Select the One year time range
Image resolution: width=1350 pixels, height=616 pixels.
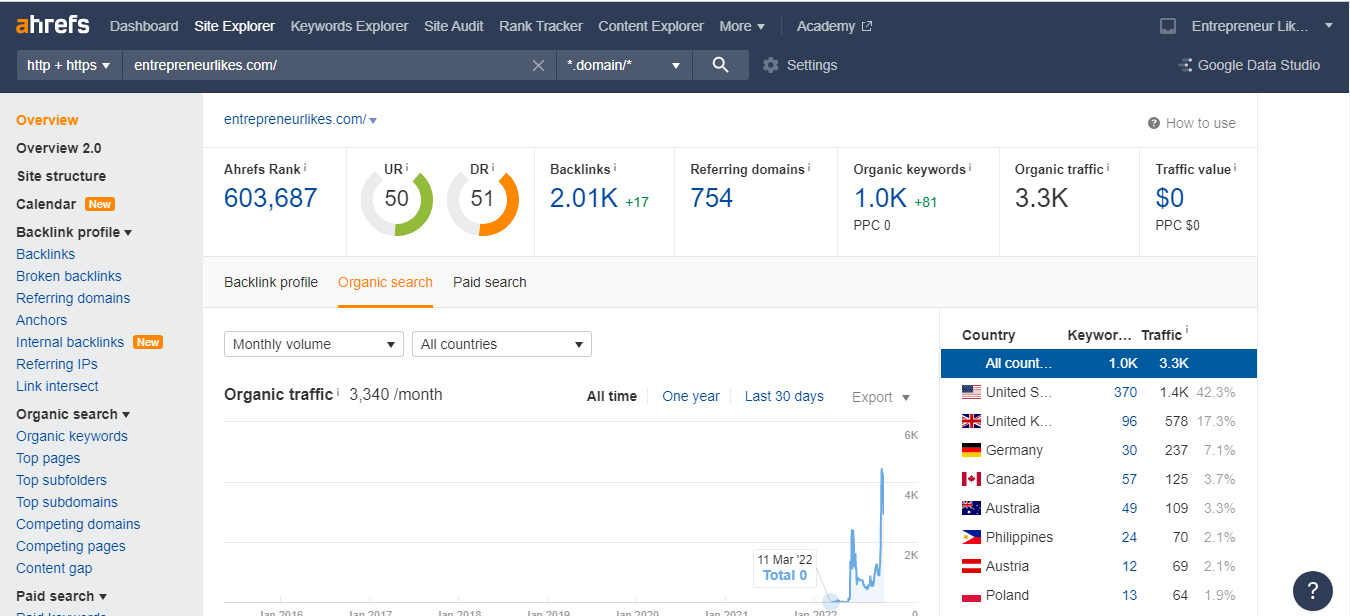pyautogui.click(x=690, y=396)
